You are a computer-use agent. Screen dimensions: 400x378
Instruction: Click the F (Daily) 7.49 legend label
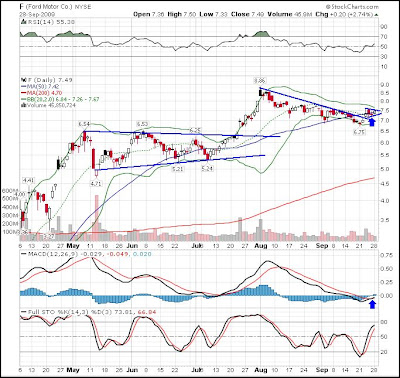[x=50, y=80]
